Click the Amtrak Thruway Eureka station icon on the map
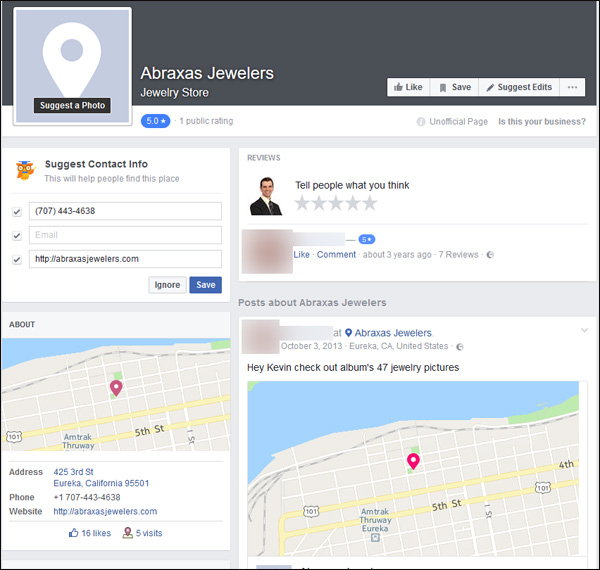This screenshot has height=570, width=600. (x=375, y=537)
